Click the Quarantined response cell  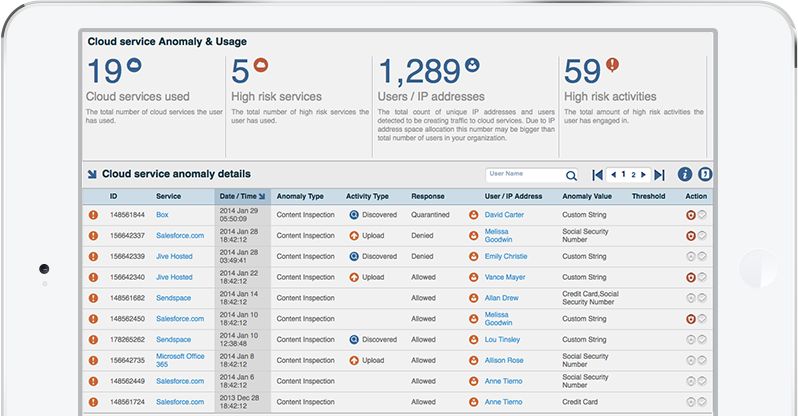coord(431,215)
